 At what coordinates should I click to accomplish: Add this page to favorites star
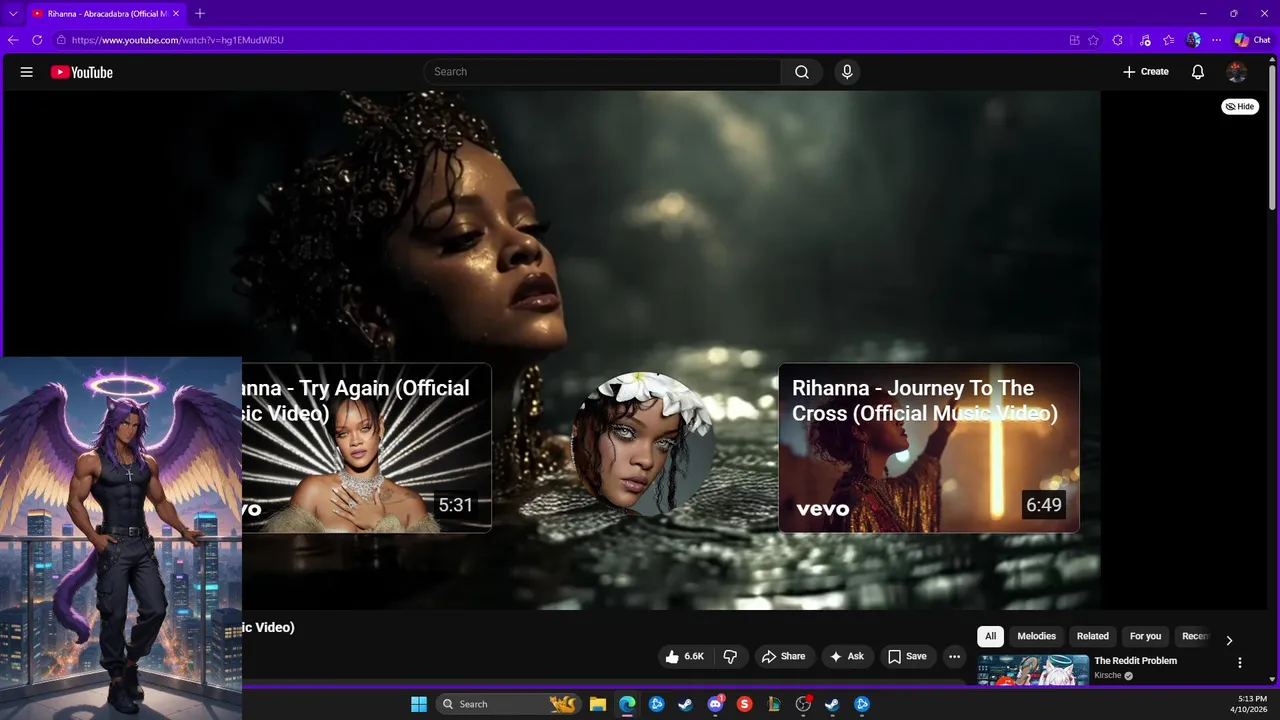[x=1093, y=40]
